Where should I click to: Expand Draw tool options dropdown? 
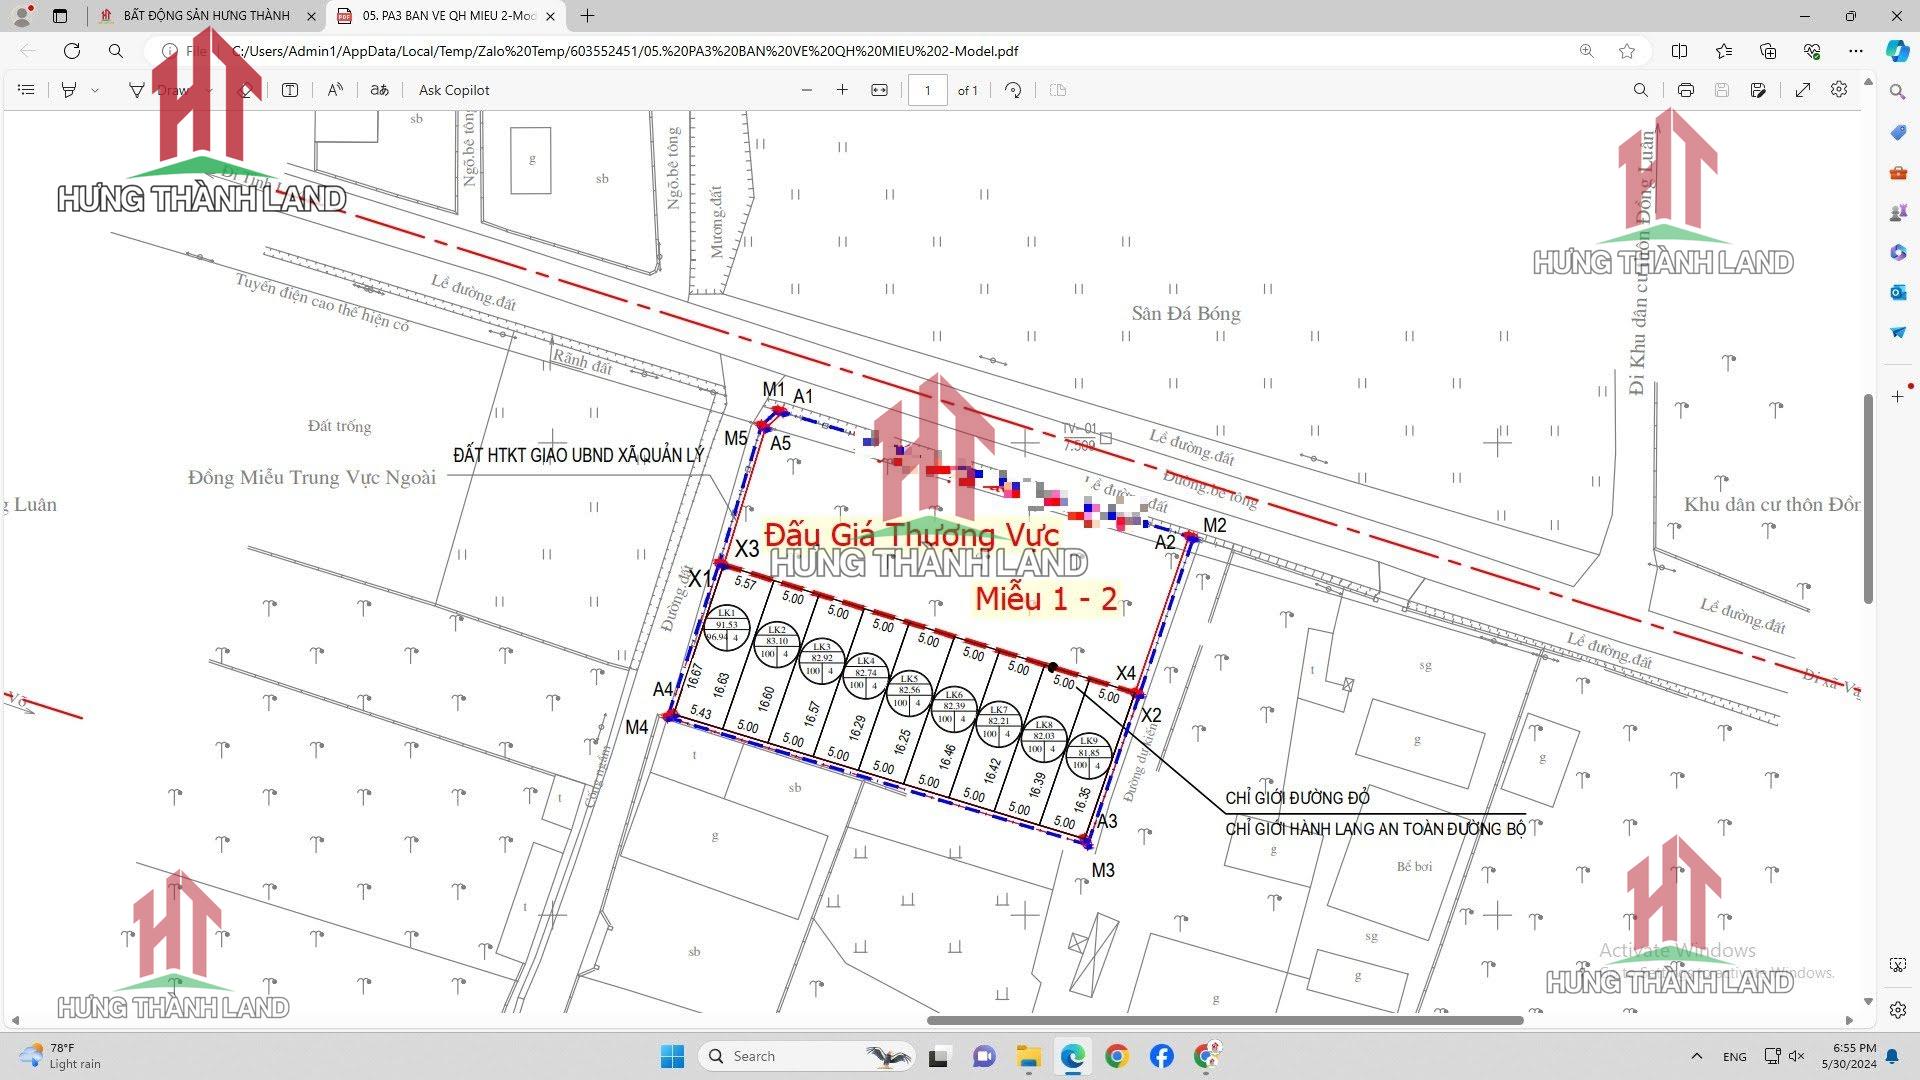[x=209, y=90]
